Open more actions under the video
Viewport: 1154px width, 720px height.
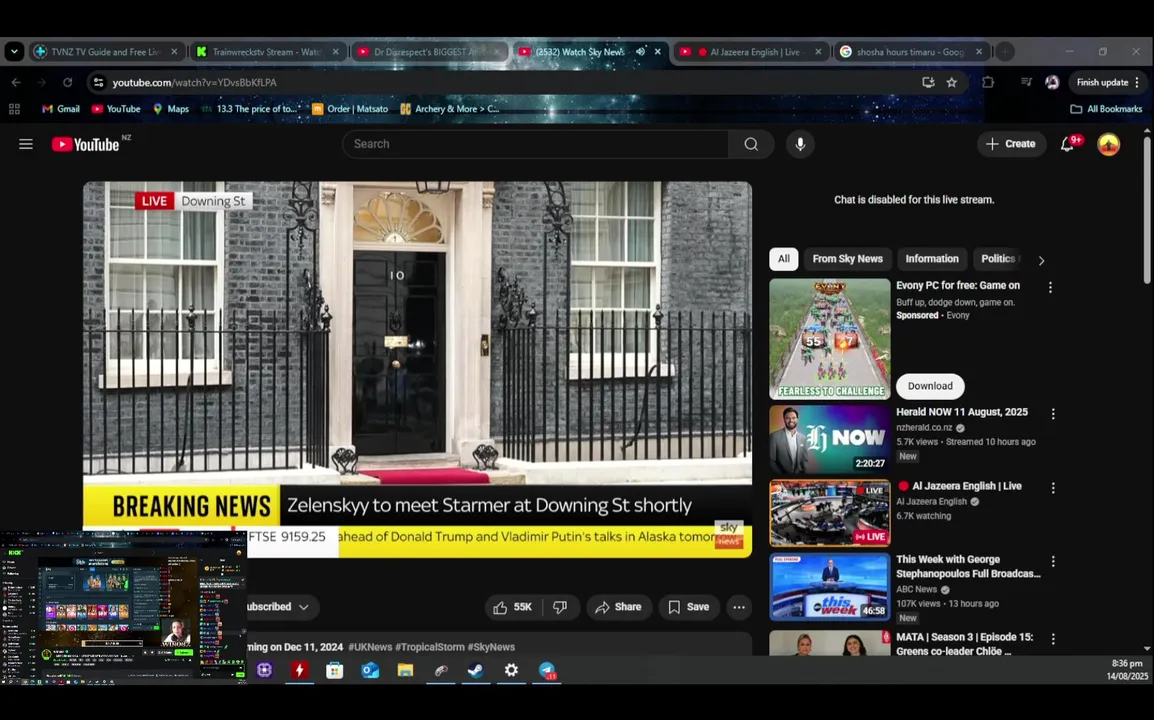click(x=739, y=607)
